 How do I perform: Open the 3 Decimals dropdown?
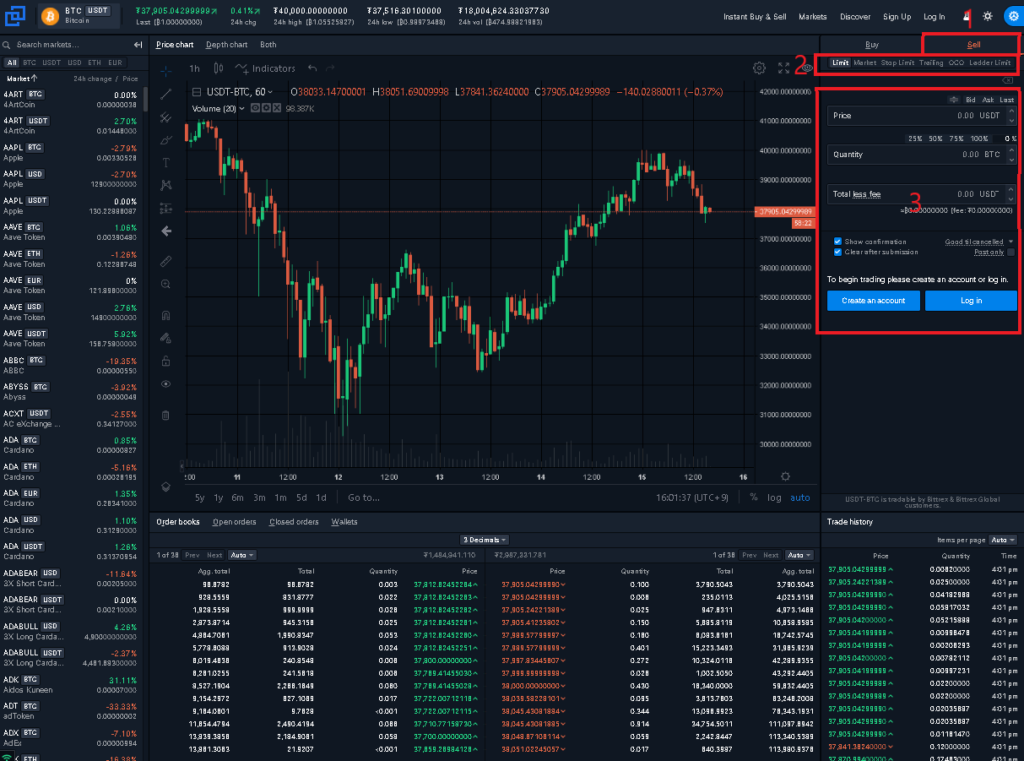pos(484,540)
